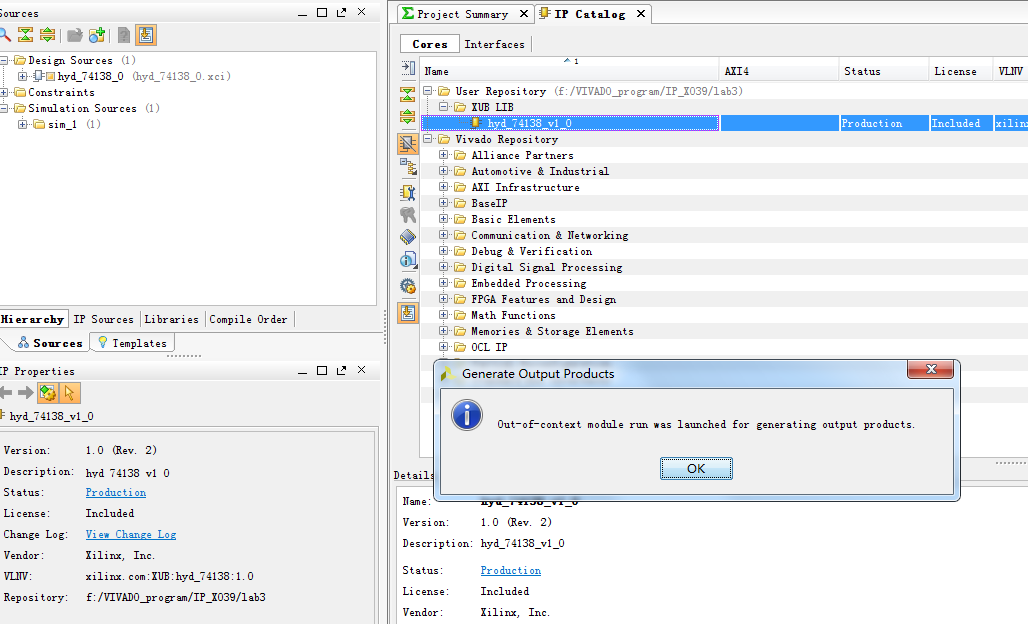Float the Sources panel window
Viewport: 1028px width, 624px height.
[340, 12]
